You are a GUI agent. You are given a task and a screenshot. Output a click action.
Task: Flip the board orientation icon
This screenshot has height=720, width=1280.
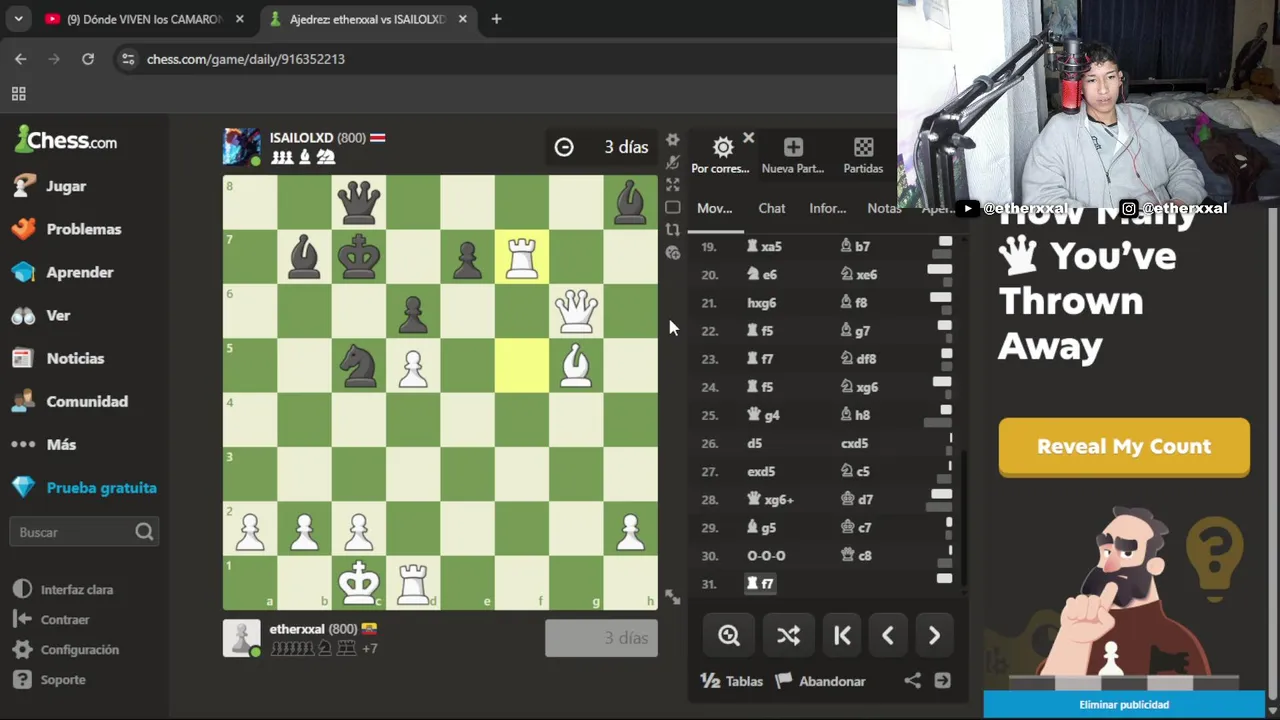pos(673,230)
